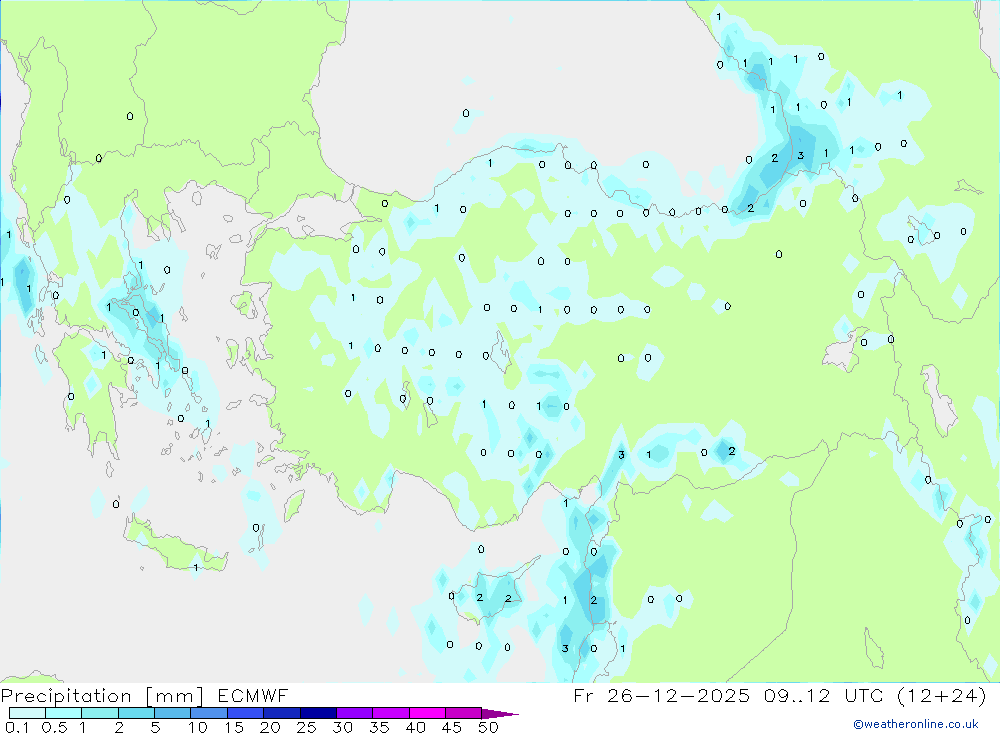This screenshot has height=733, width=1000.
Task: Select the 30–35 mm purple legend swatch
Action: [x=354, y=713]
